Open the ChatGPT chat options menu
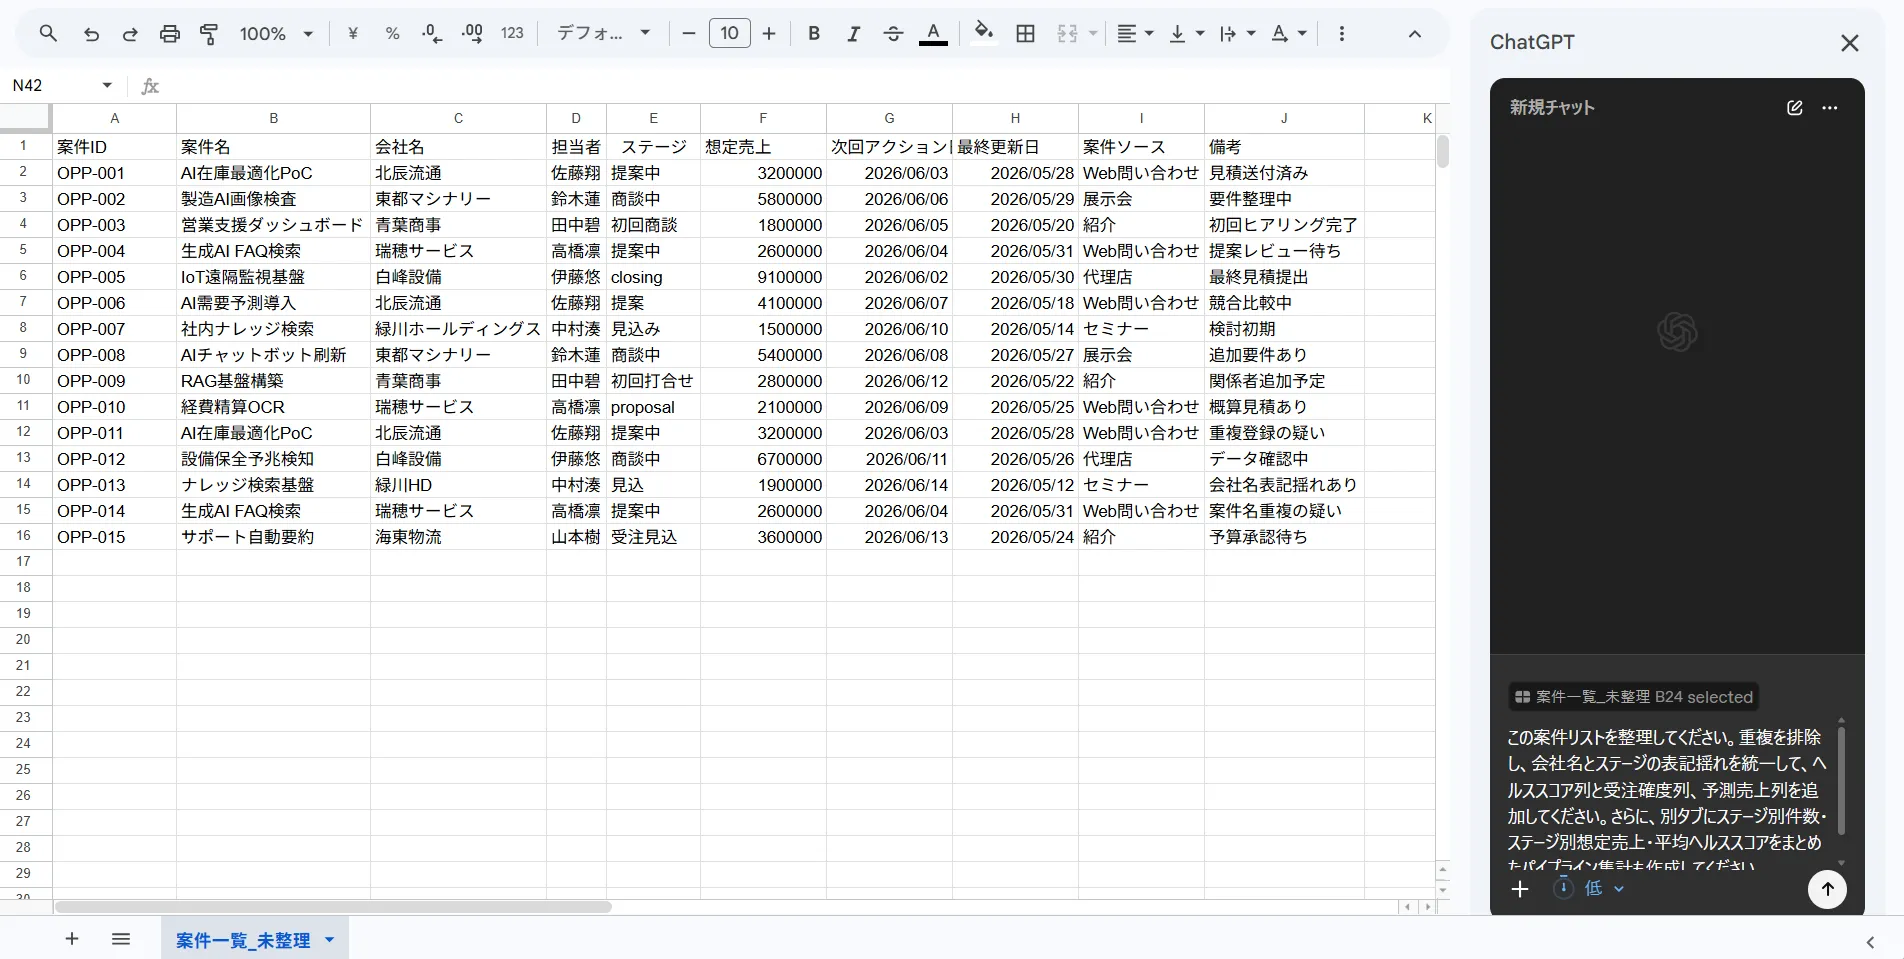This screenshot has width=1904, height=959. (x=1830, y=108)
